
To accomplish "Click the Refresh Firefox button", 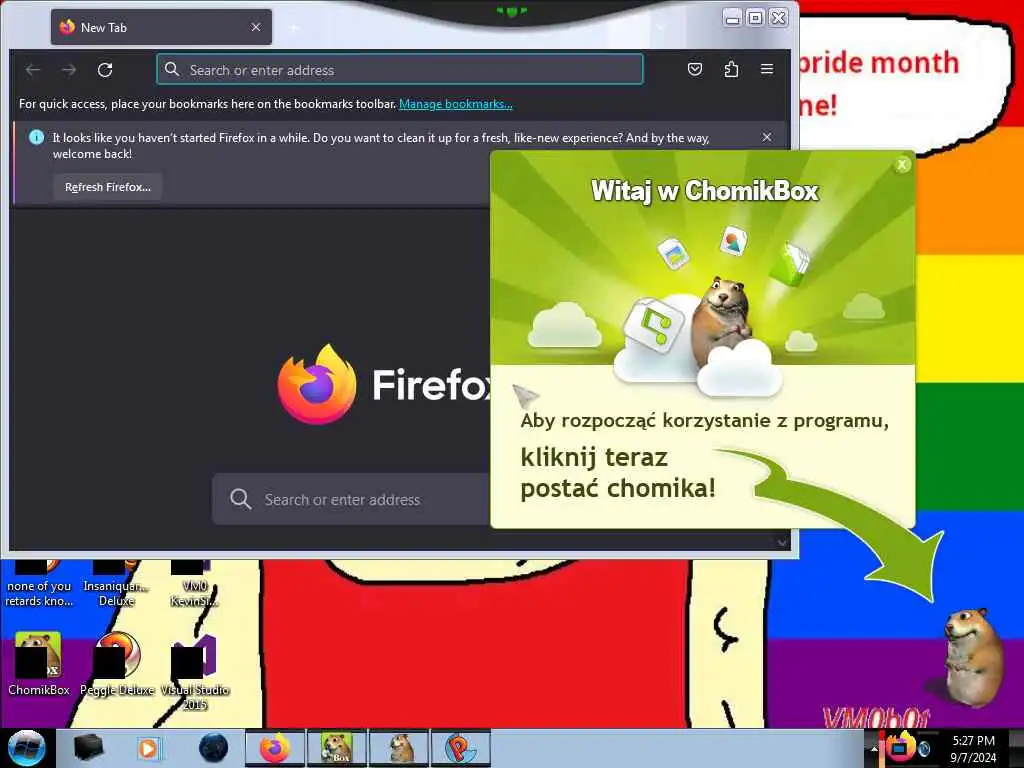I will point(108,187).
